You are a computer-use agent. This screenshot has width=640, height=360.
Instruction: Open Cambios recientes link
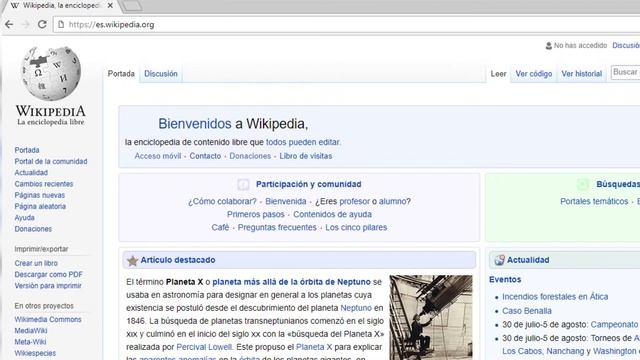pyautogui.click(x=44, y=184)
